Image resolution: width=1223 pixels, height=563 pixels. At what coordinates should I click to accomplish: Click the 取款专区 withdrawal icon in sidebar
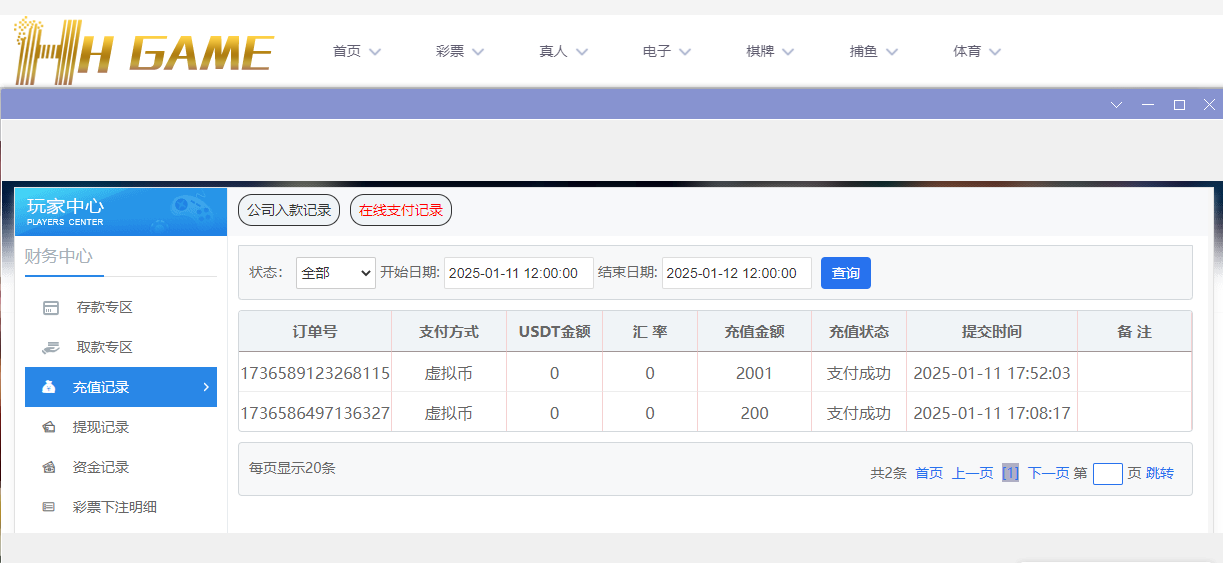50,348
